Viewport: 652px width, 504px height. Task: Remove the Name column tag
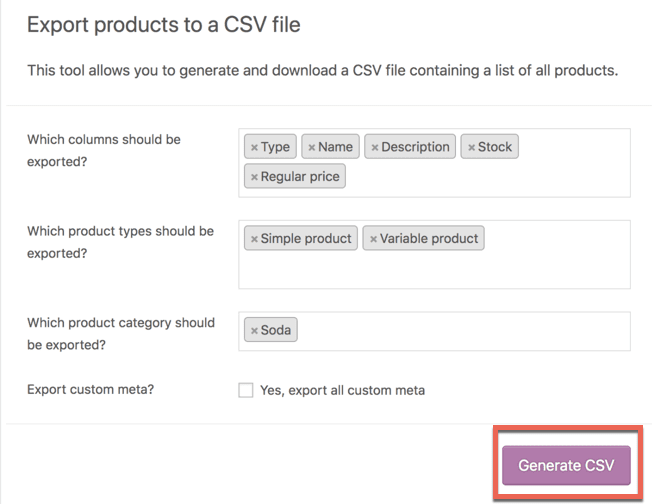pos(312,148)
